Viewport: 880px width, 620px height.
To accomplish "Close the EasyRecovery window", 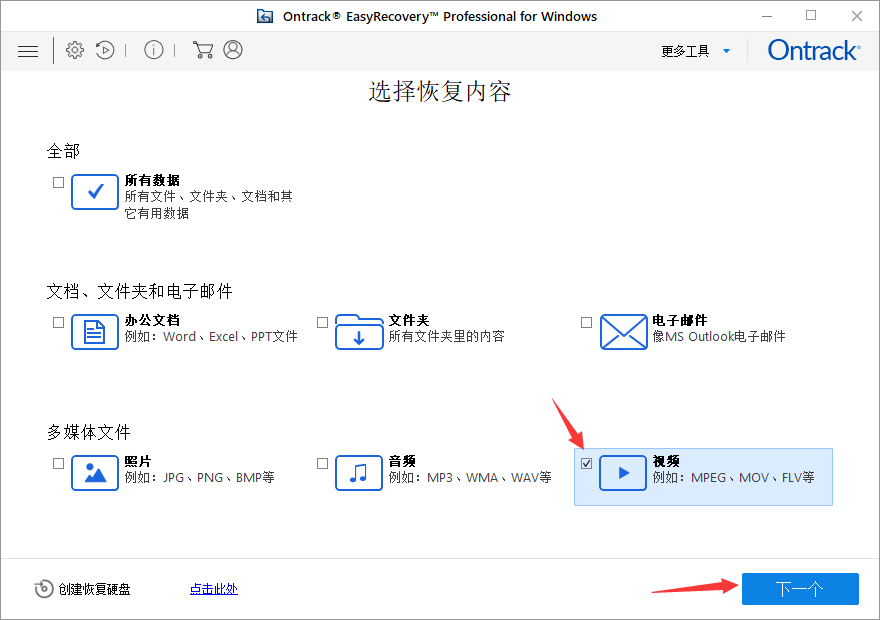I will click(x=856, y=16).
